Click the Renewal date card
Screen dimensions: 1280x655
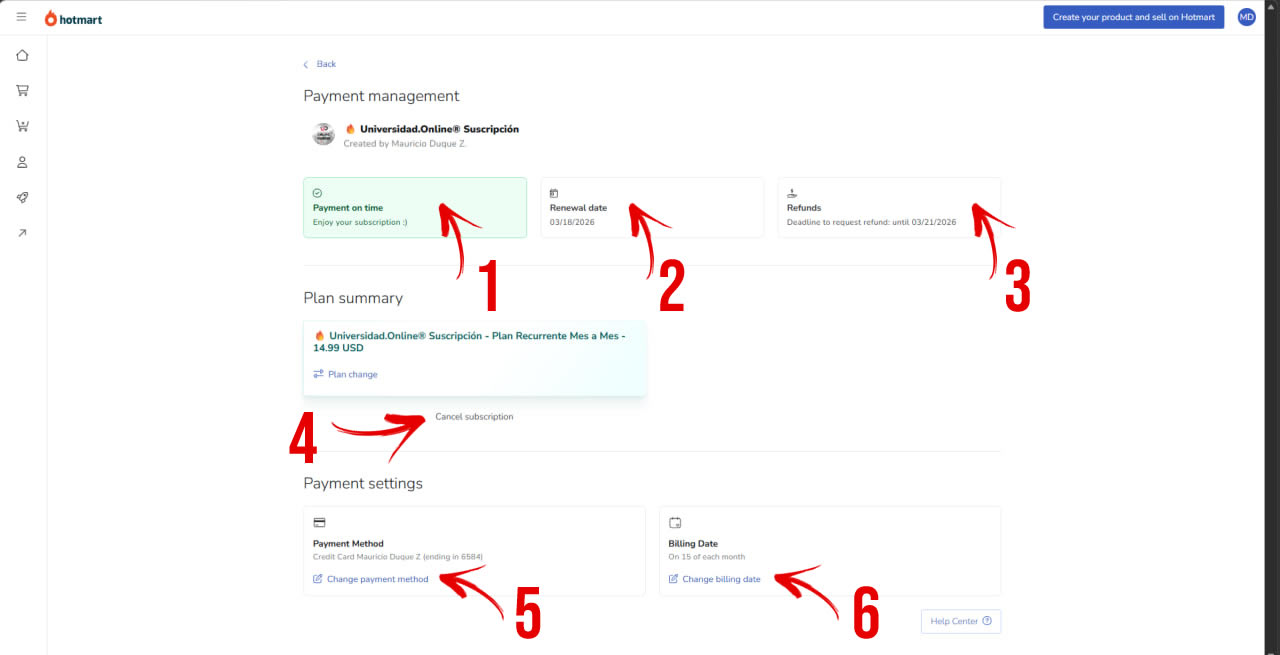pyautogui.click(x=651, y=207)
